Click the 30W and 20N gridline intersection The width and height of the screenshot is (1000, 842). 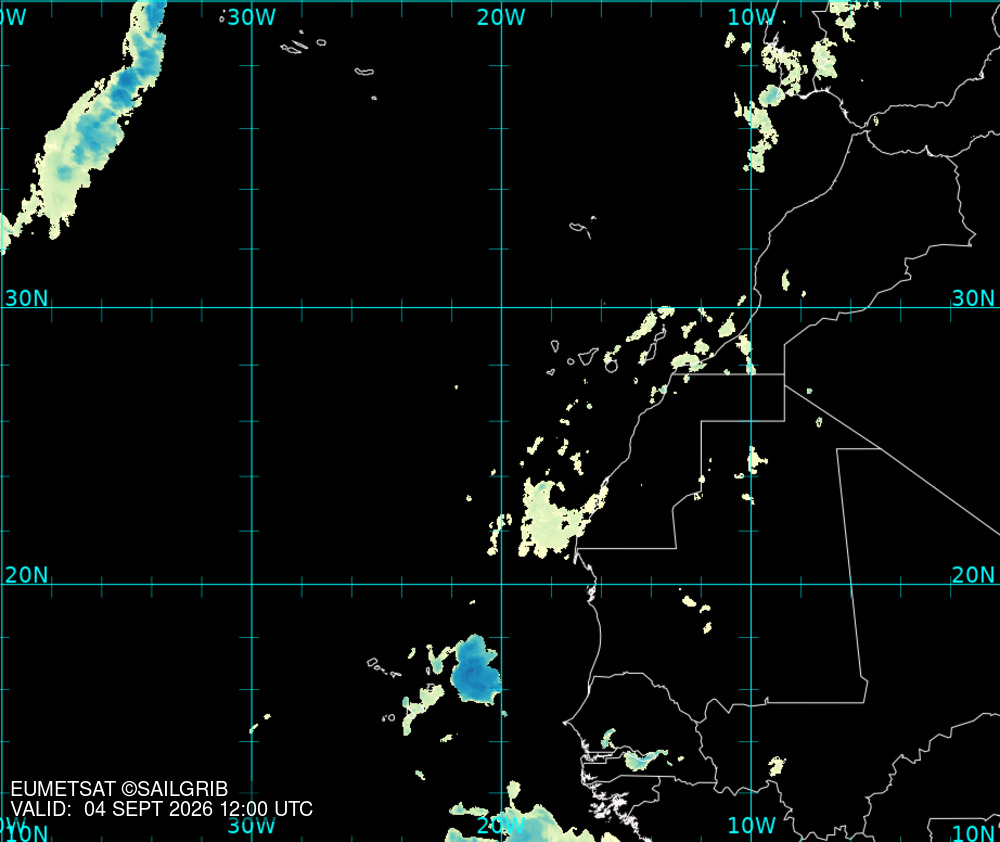coord(252,584)
